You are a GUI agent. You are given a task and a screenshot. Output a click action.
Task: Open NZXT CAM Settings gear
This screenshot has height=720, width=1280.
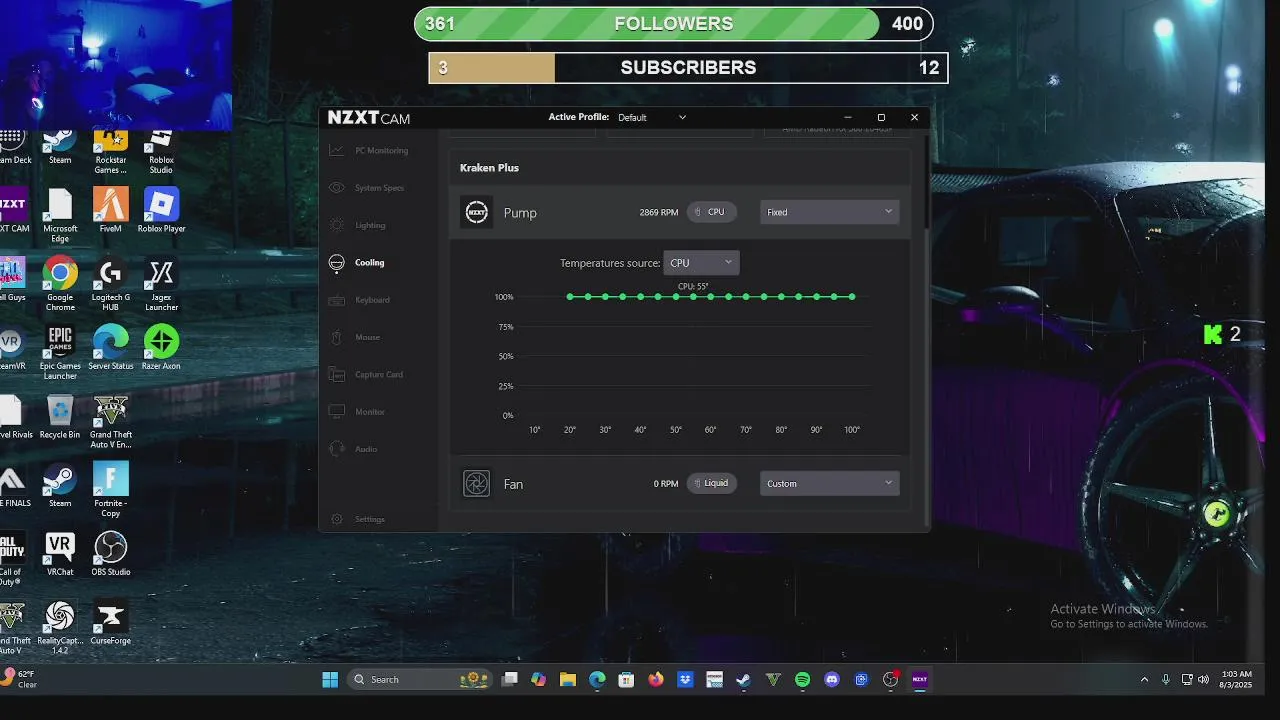pyautogui.click(x=357, y=519)
